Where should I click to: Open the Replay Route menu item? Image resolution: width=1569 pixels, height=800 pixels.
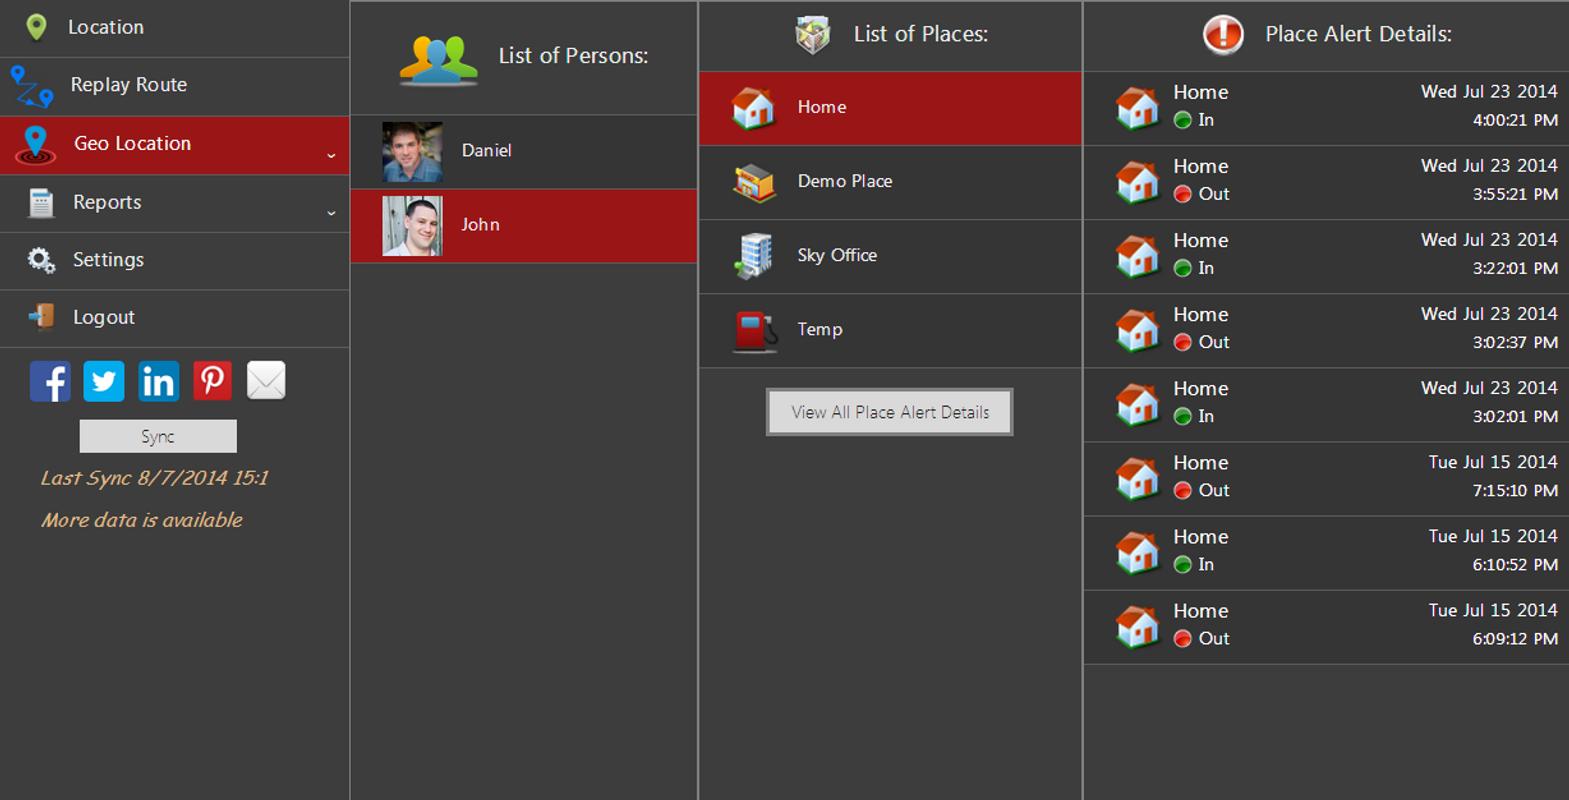click(x=174, y=86)
